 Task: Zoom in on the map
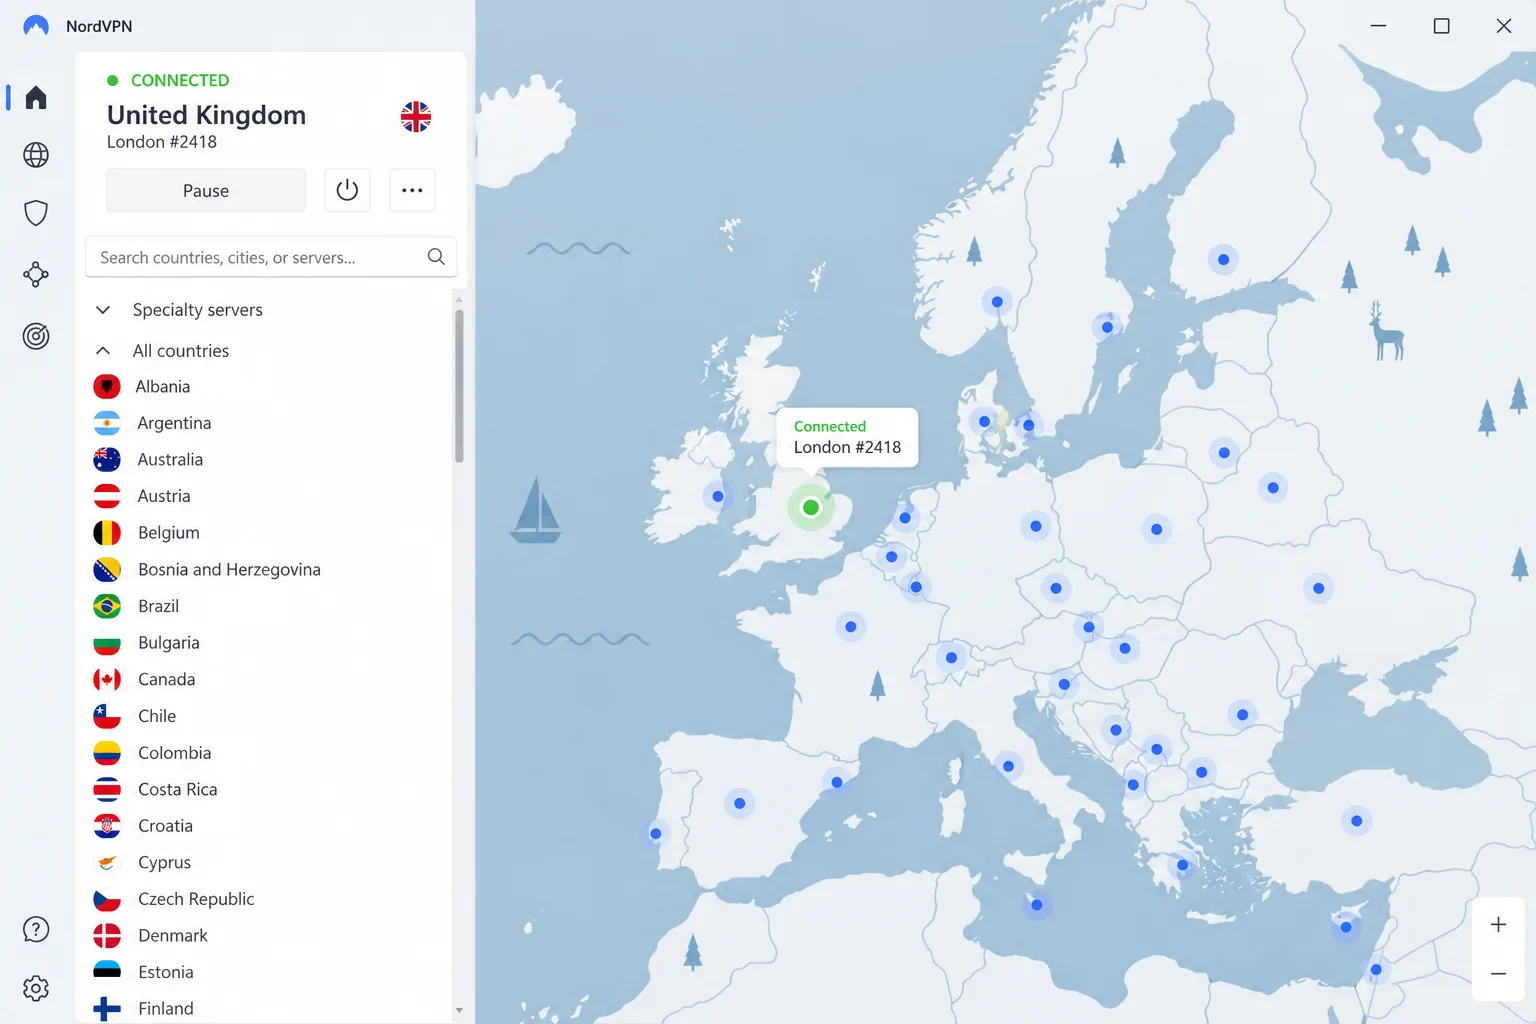coord(1498,925)
